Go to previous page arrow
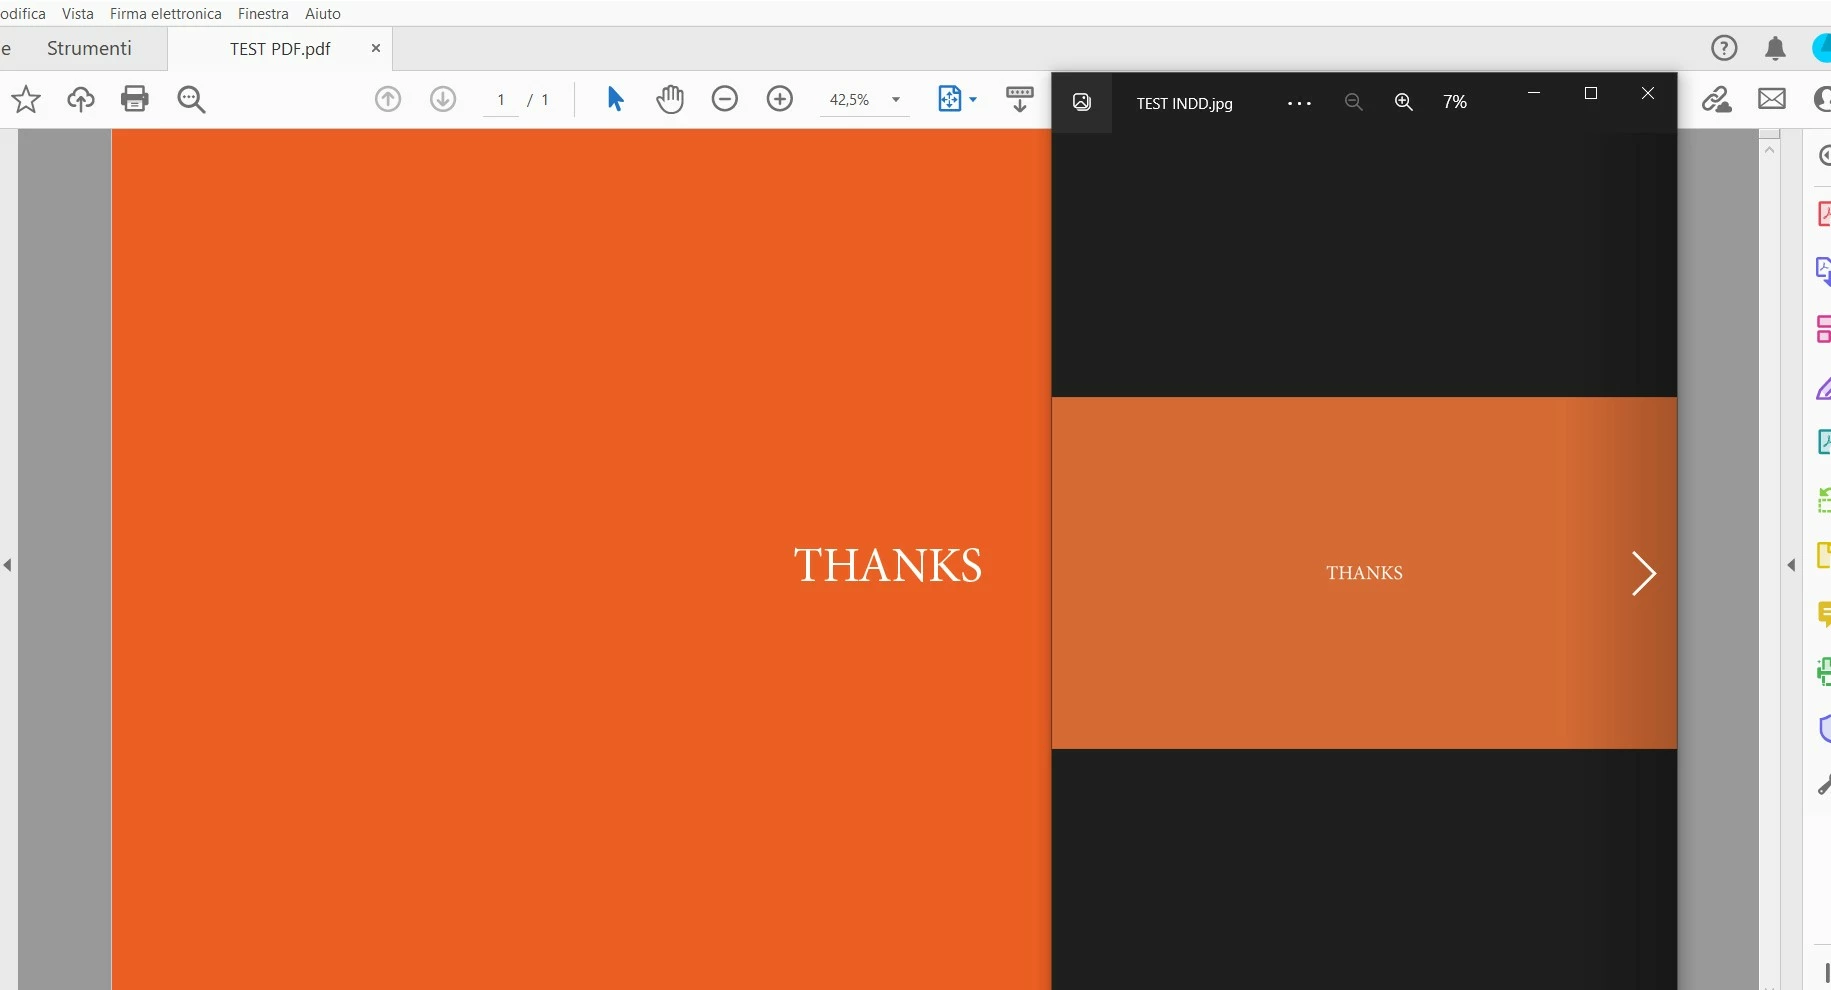Image resolution: width=1831 pixels, height=990 pixels. (388, 99)
